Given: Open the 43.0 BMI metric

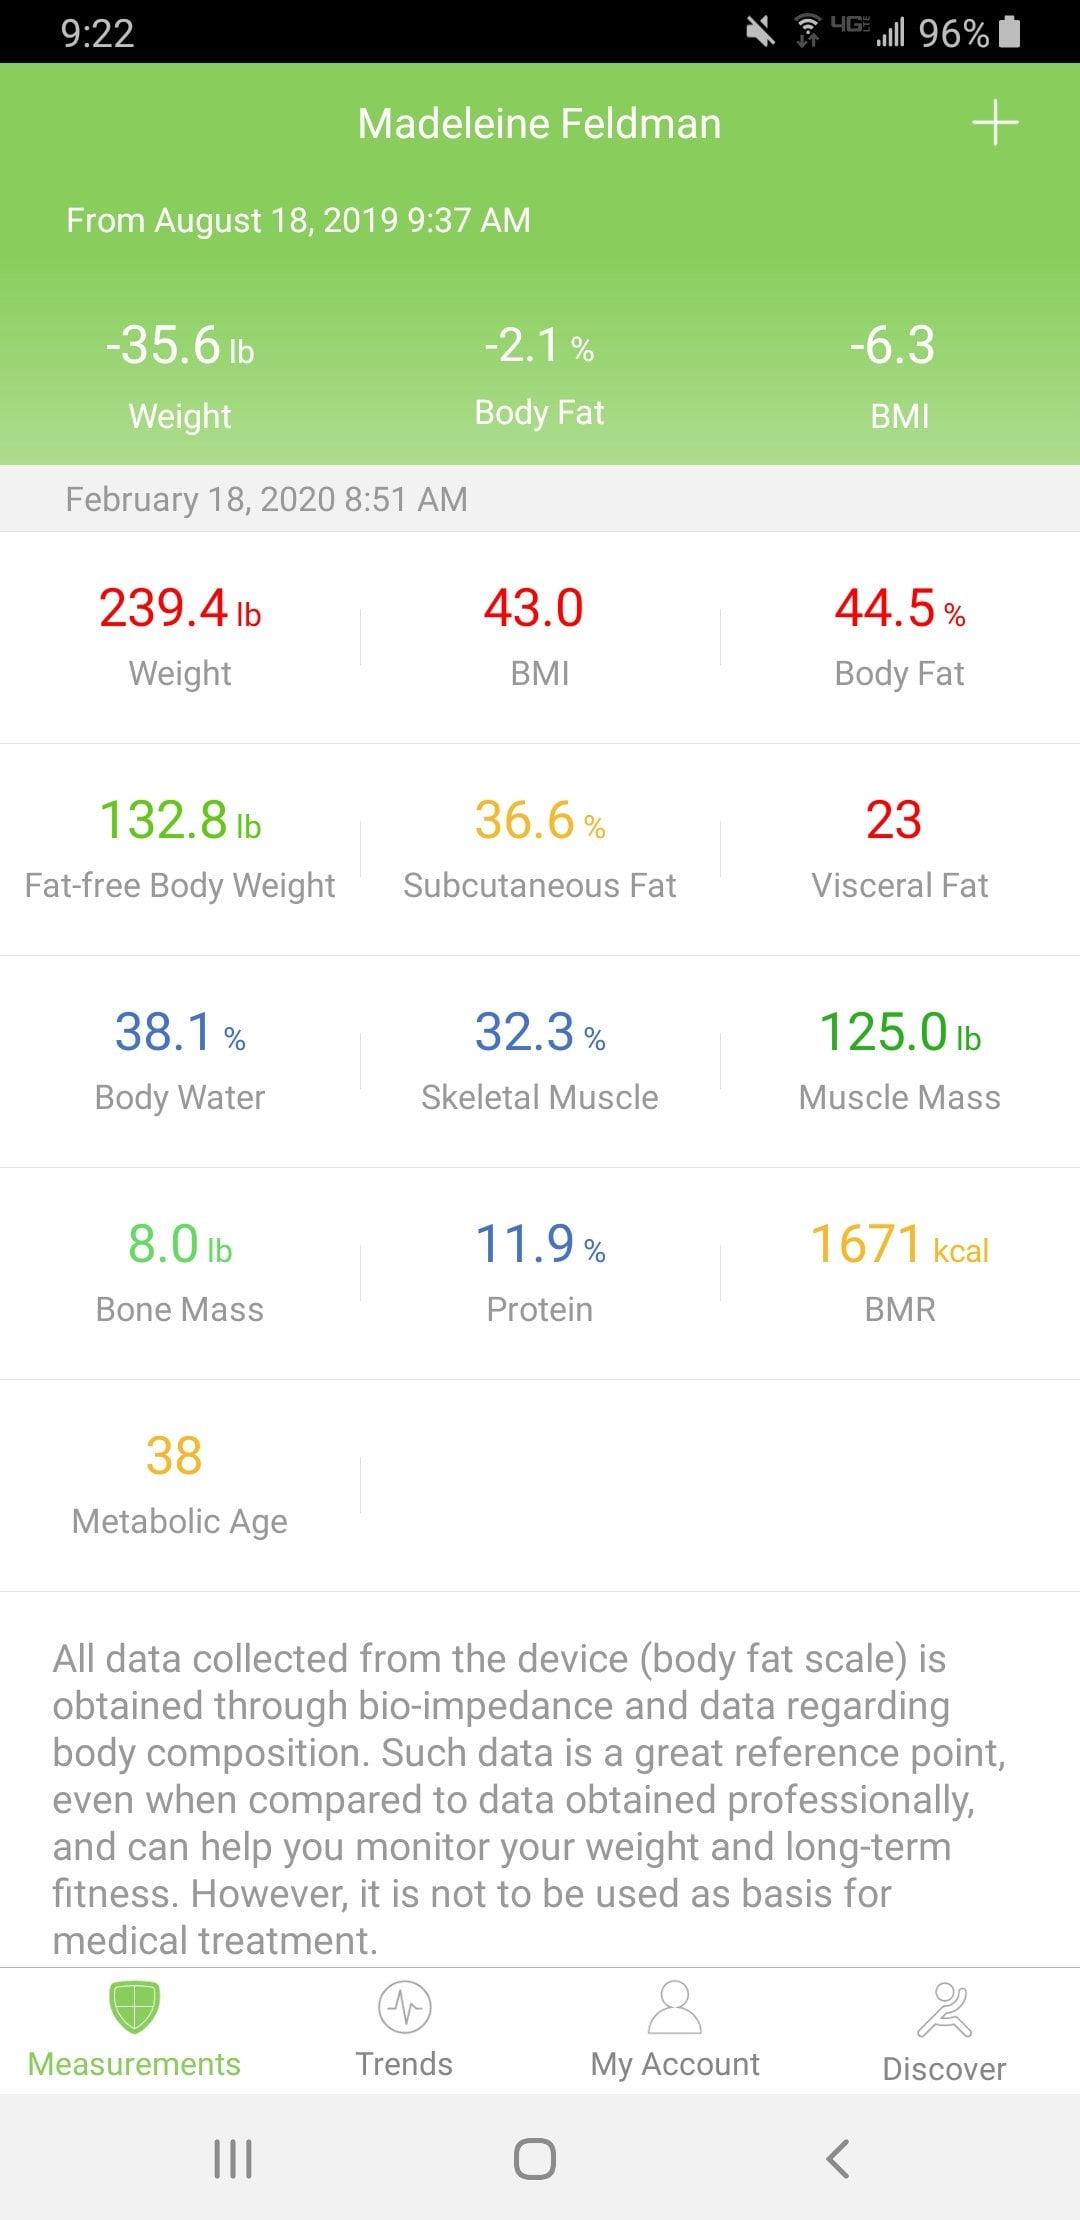Looking at the screenshot, I should 540,637.
